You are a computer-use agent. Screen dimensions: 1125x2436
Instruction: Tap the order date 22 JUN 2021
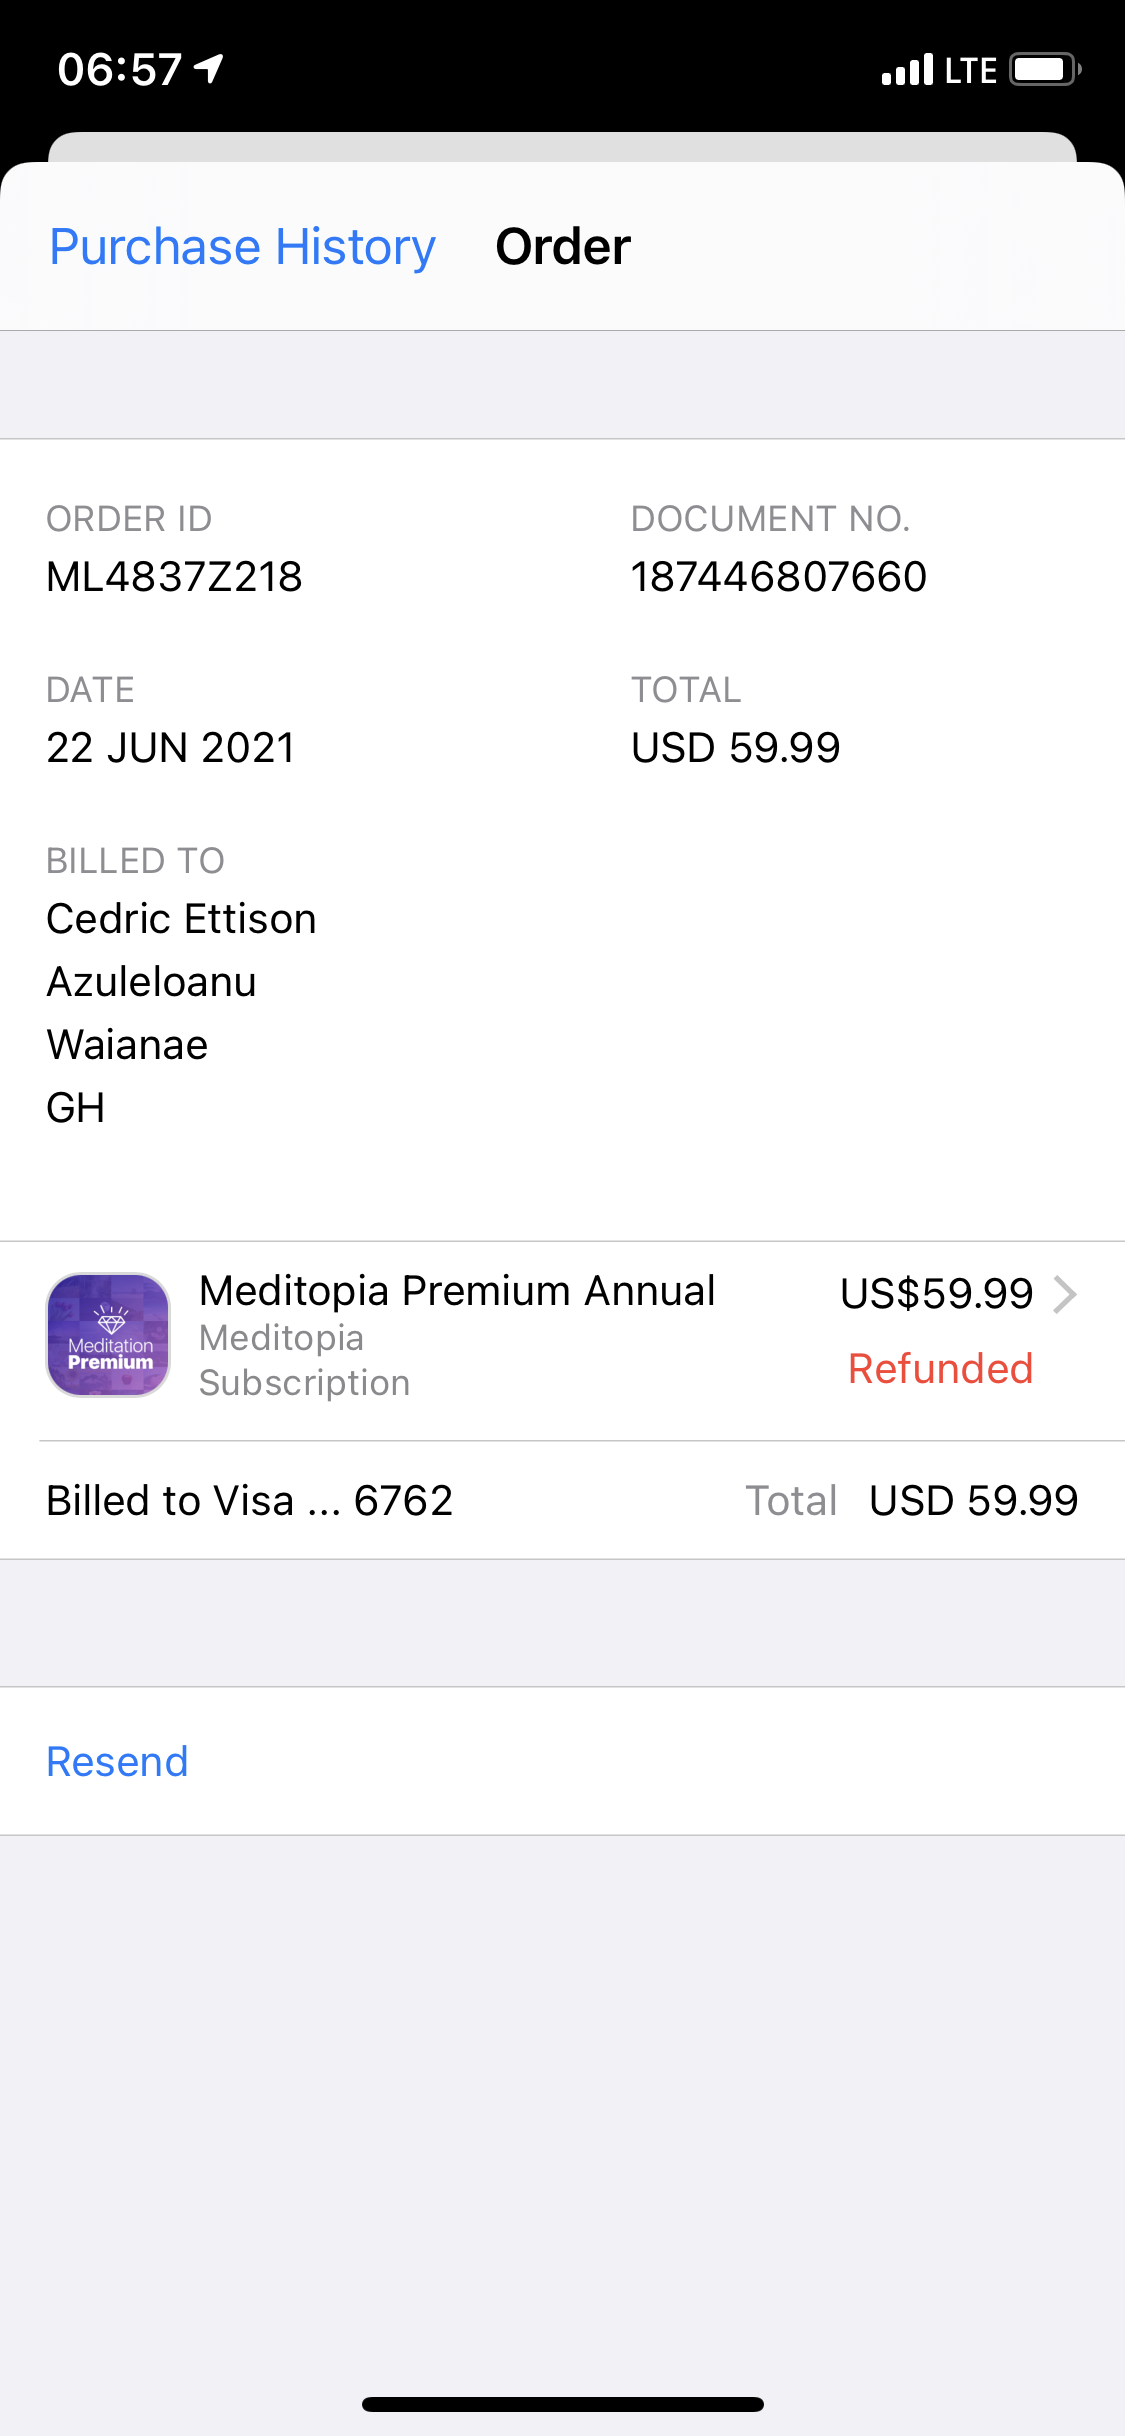click(171, 748)
